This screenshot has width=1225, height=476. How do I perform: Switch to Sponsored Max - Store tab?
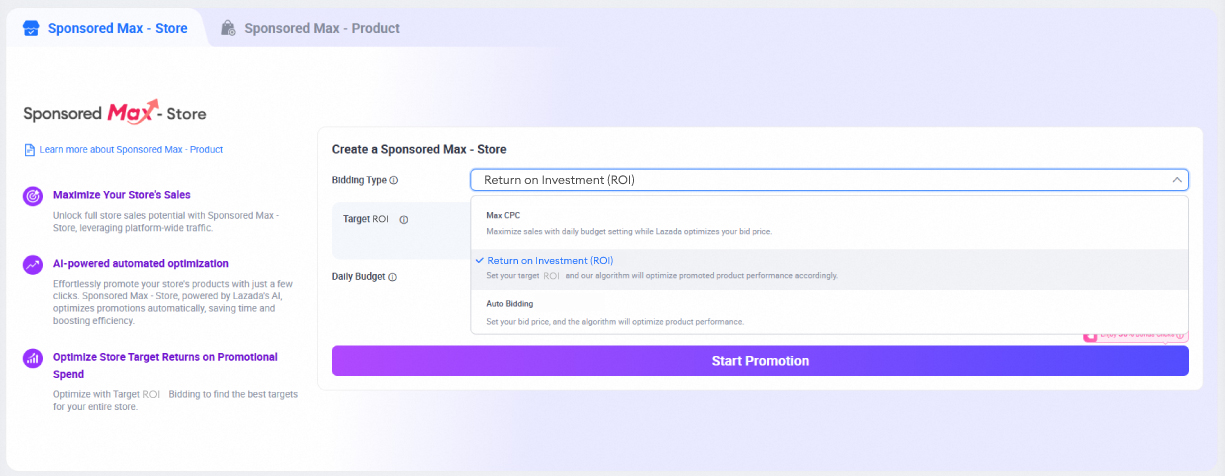(105, 28)
